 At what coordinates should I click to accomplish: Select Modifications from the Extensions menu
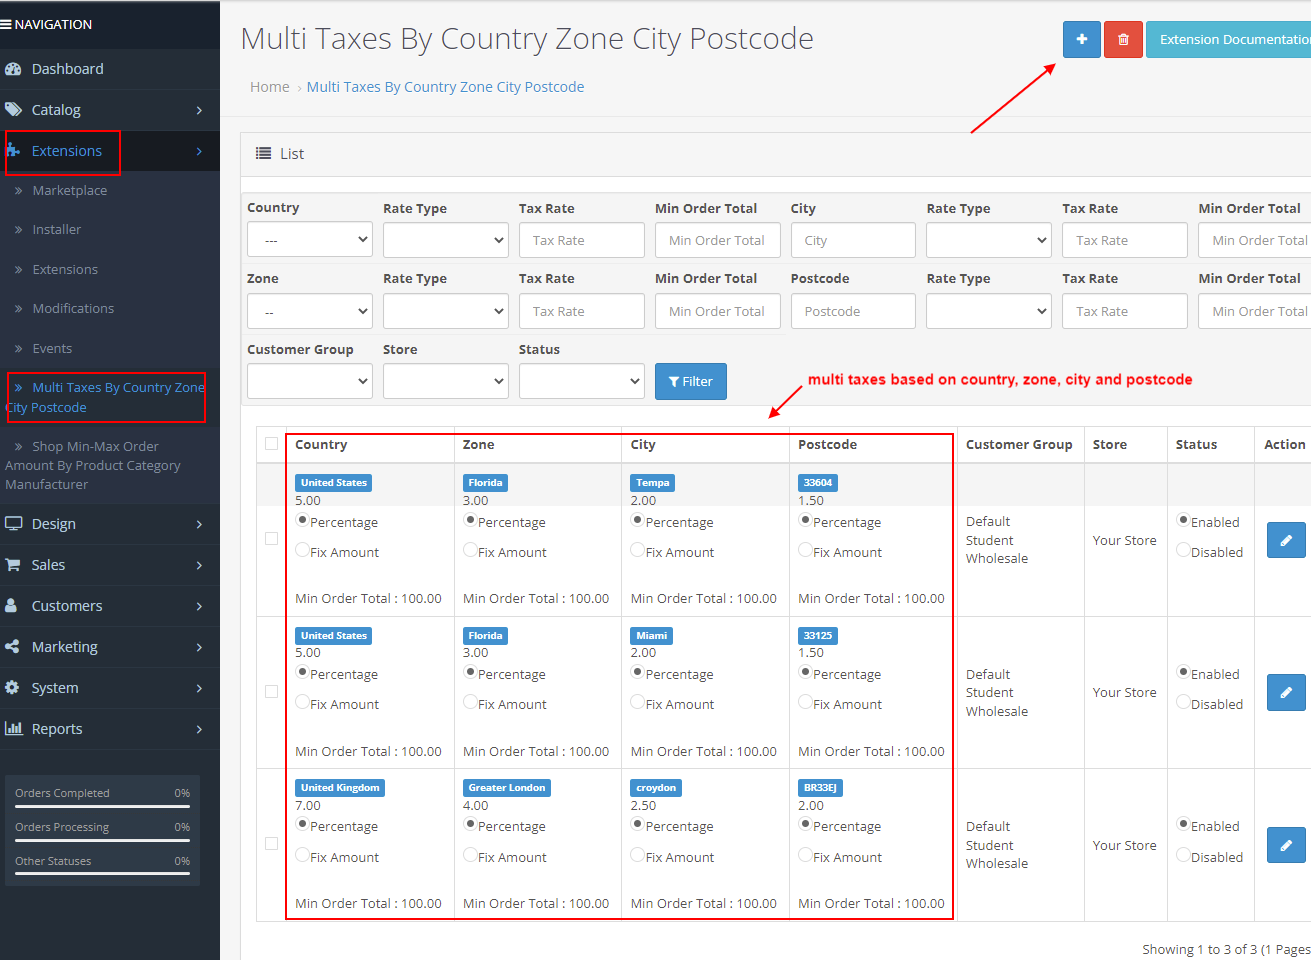point(73,308)
